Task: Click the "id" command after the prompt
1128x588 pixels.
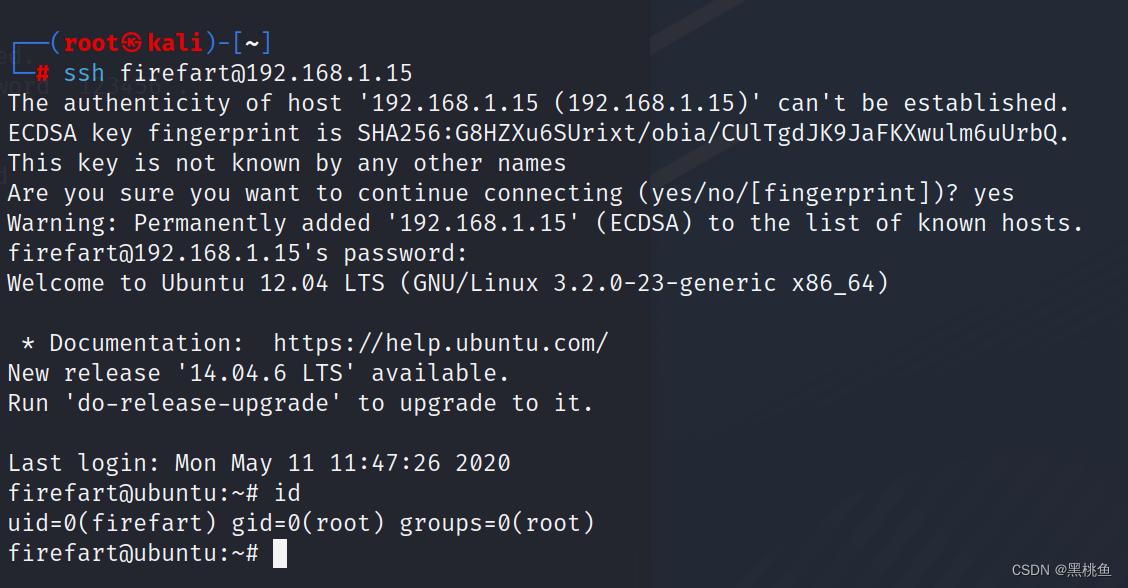Action: 287,493
